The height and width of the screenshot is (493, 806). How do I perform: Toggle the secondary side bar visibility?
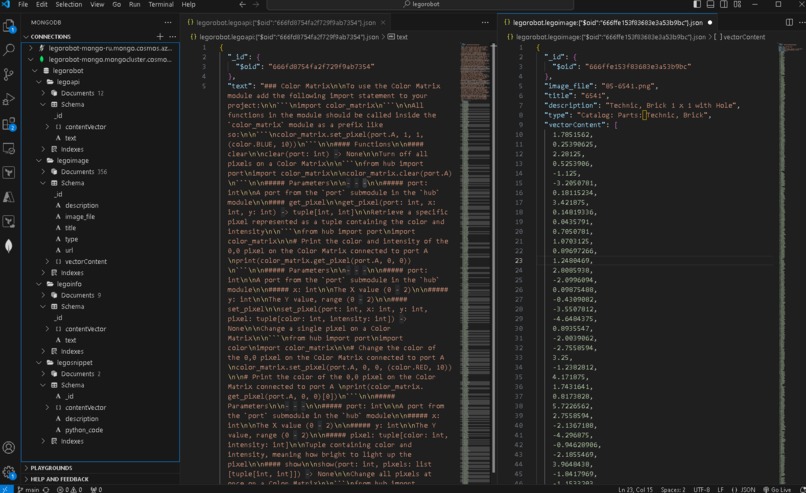click(x=724, y=4)
